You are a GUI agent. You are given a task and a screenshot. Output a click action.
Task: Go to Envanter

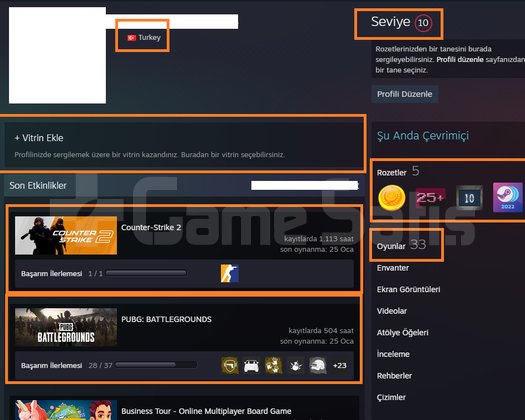click(393, 268)
